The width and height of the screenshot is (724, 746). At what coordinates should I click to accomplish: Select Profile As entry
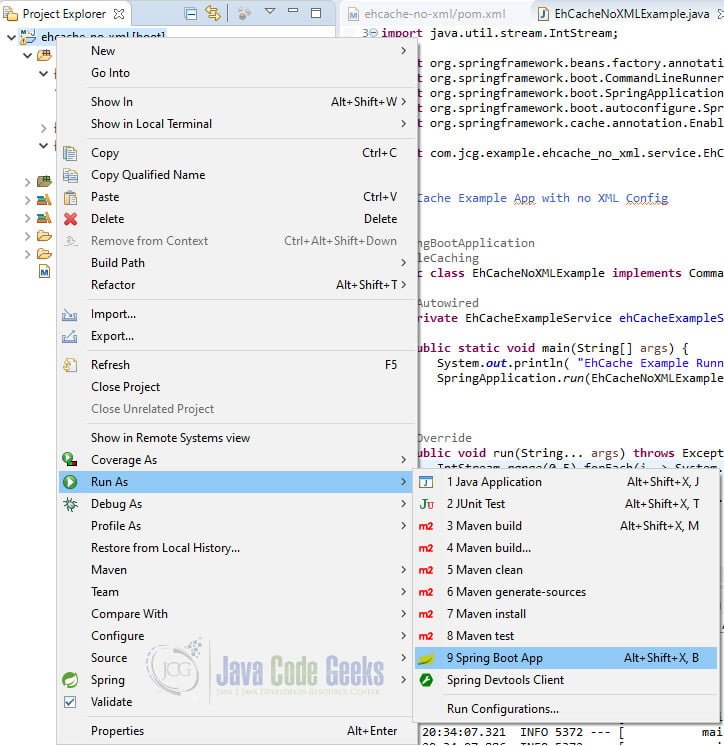pyautogui.click(x=236, y=526)
